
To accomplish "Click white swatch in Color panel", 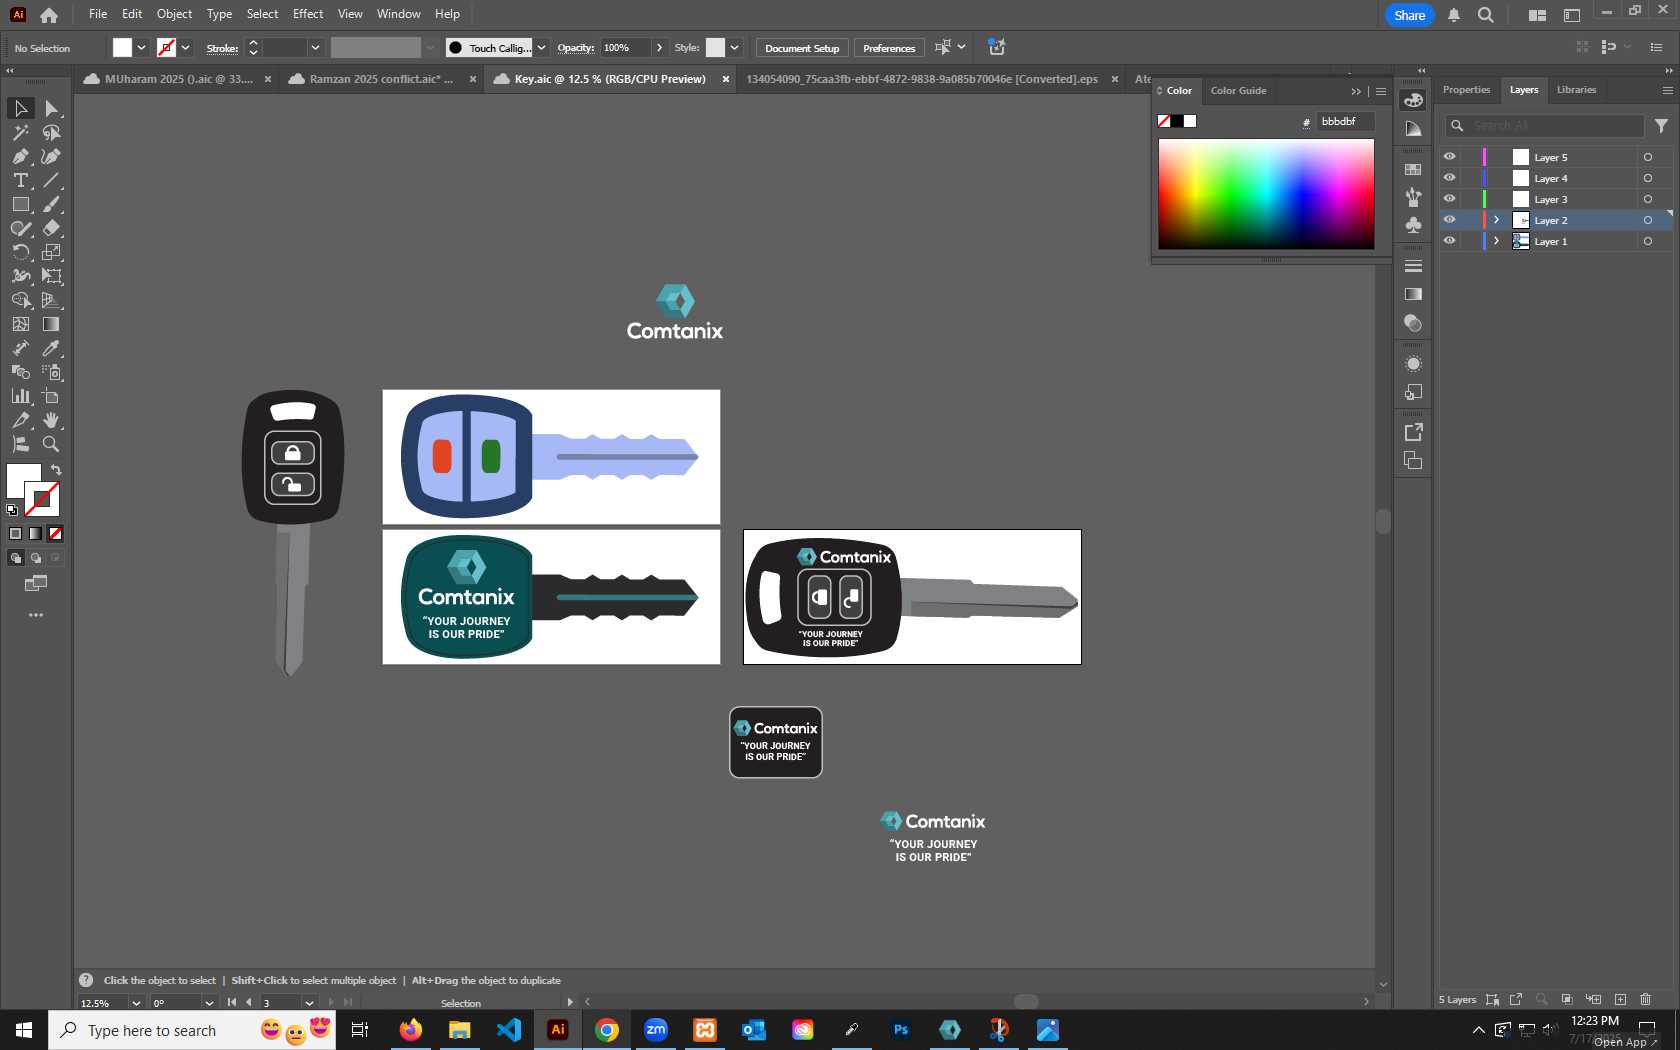I will click(1190, 121).
